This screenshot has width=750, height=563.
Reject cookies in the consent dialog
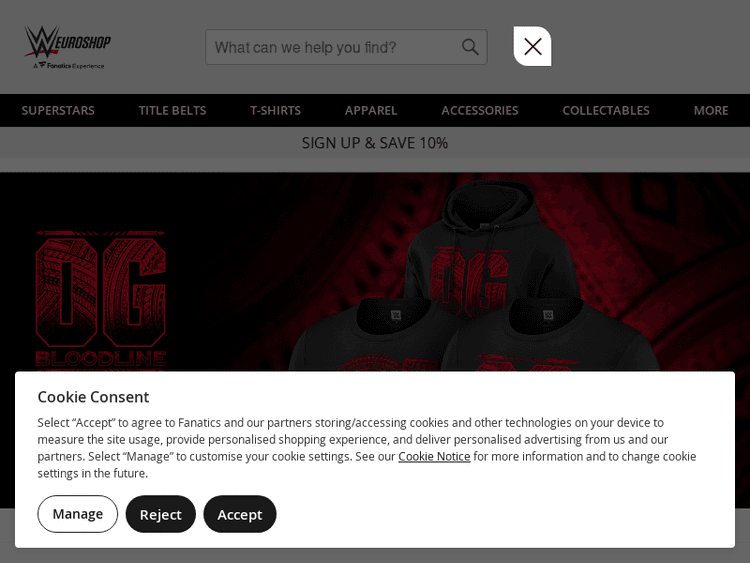161,514
